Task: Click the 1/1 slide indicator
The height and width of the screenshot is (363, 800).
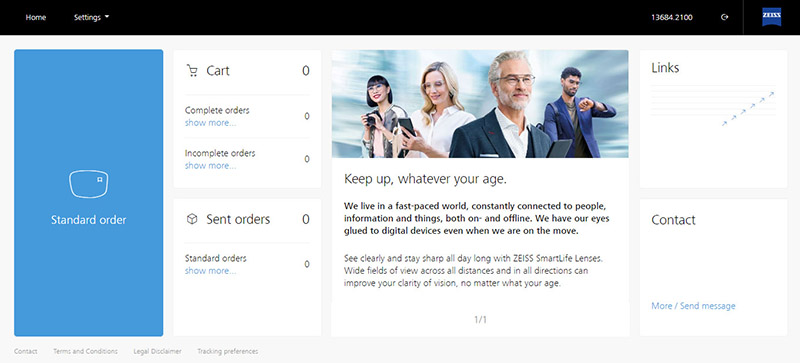Action: point(481,320)
